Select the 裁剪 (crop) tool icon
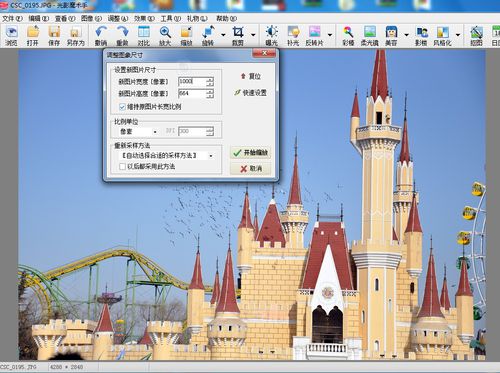The width and height of the screenshot is (500, 373). pyautogui.click(x=238, y=36)
